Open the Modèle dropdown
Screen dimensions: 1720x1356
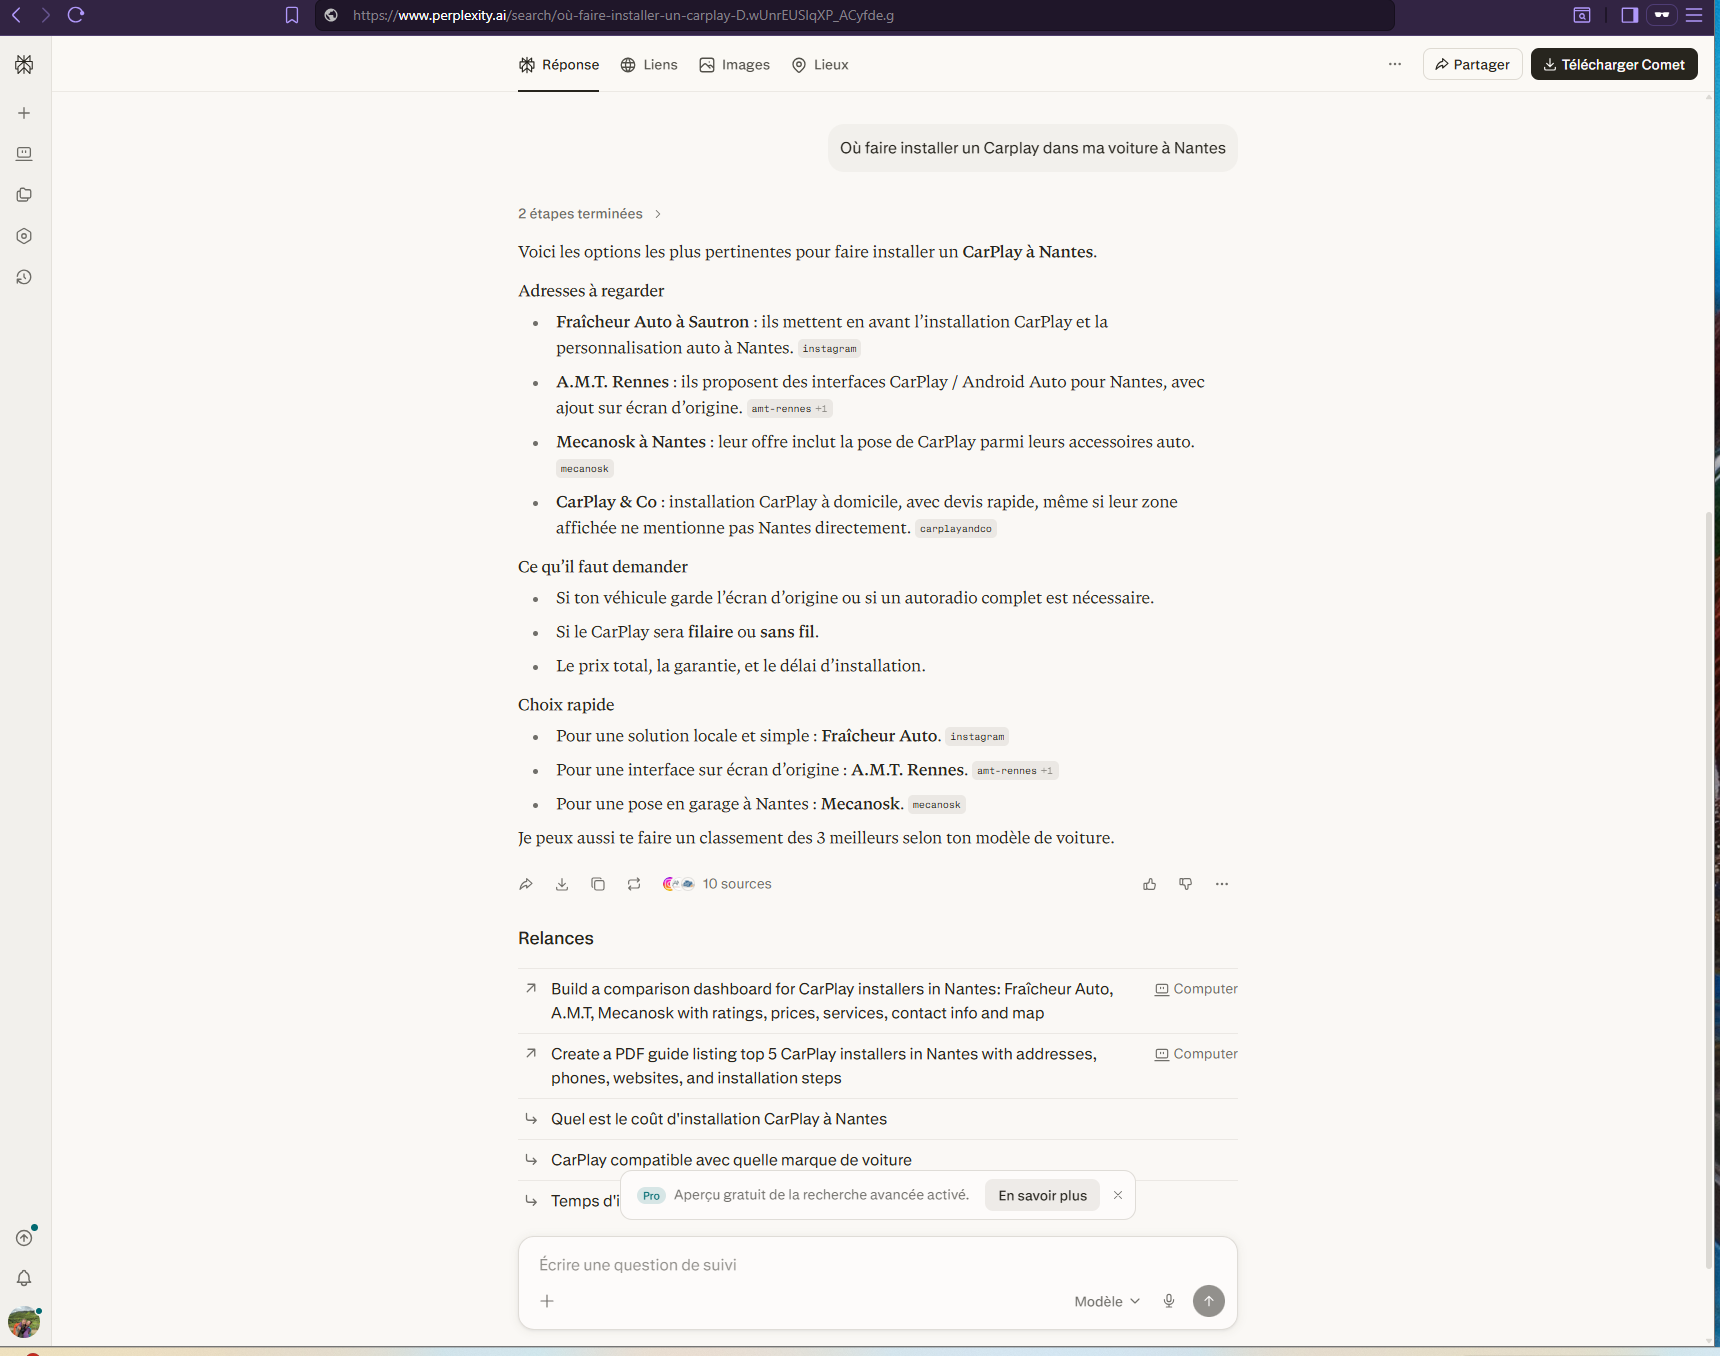pos(1107,1301)
